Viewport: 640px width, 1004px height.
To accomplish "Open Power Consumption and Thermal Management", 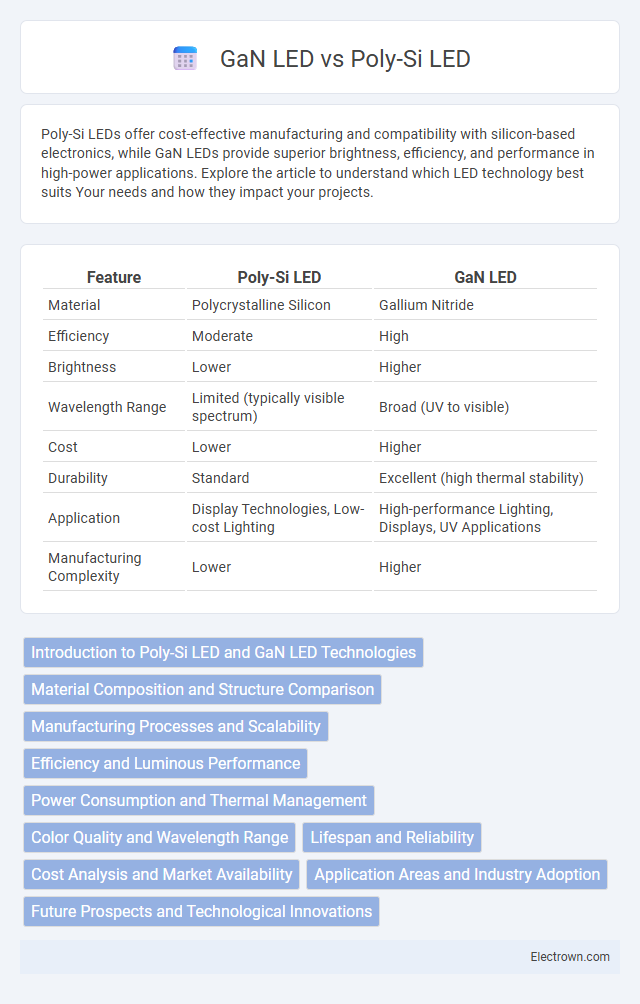I will pos(199,800).
